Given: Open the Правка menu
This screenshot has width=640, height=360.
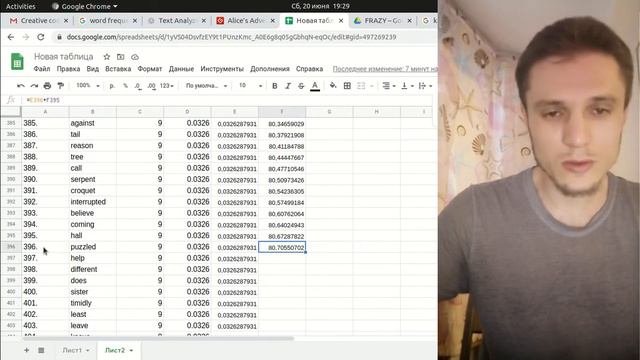Looking at the screenshot, I should tap(68, 69).
